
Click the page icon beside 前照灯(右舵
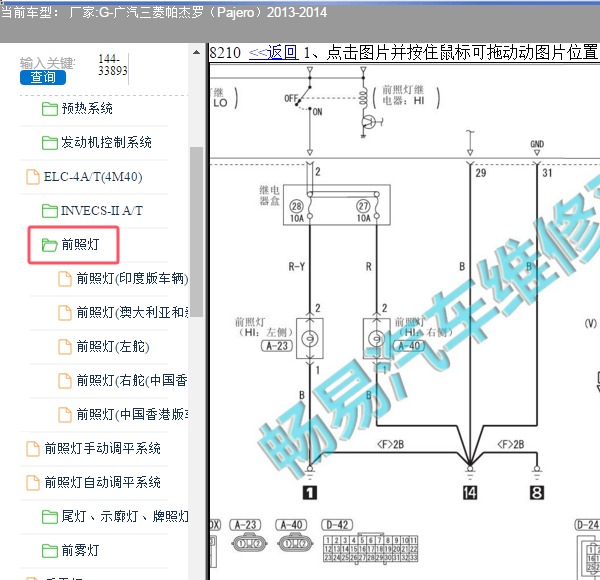click(65, 381)
